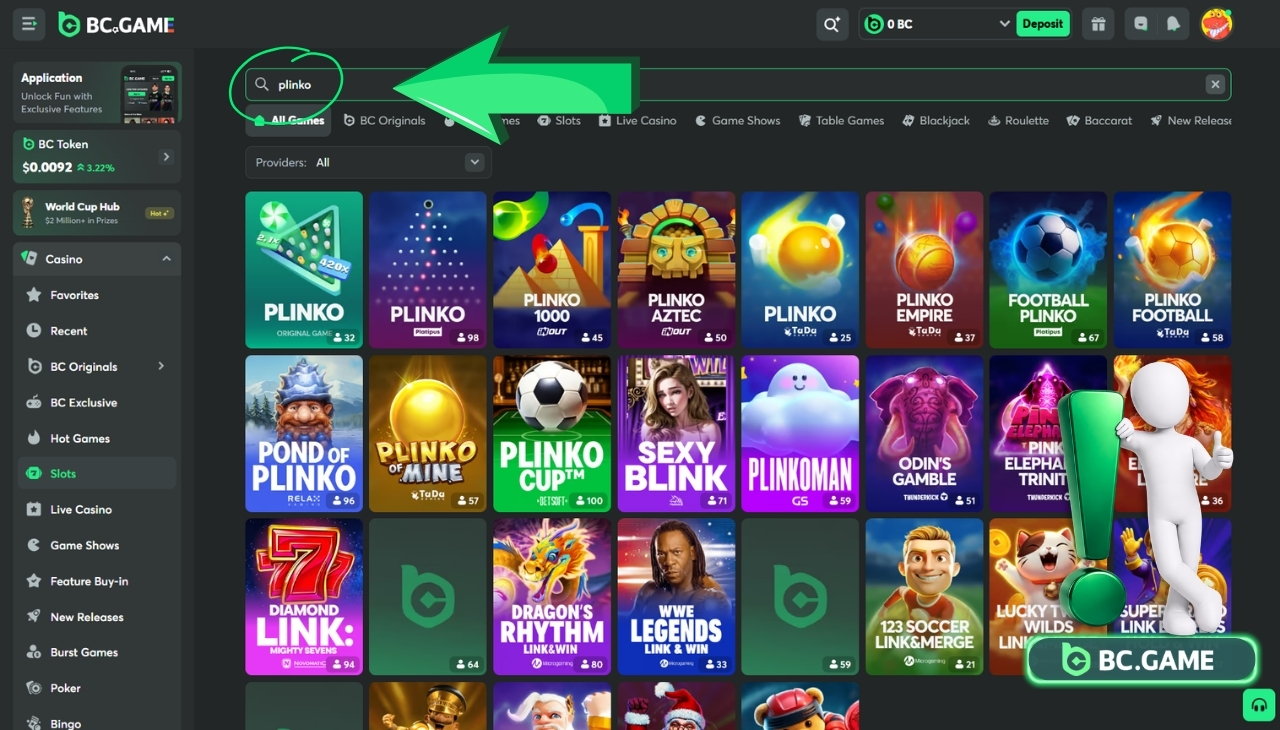Image resolution: width=1280 pixels, height=730 pixels.
Task: Open the gift box rewards icon
Action: tap(1098, 24)
